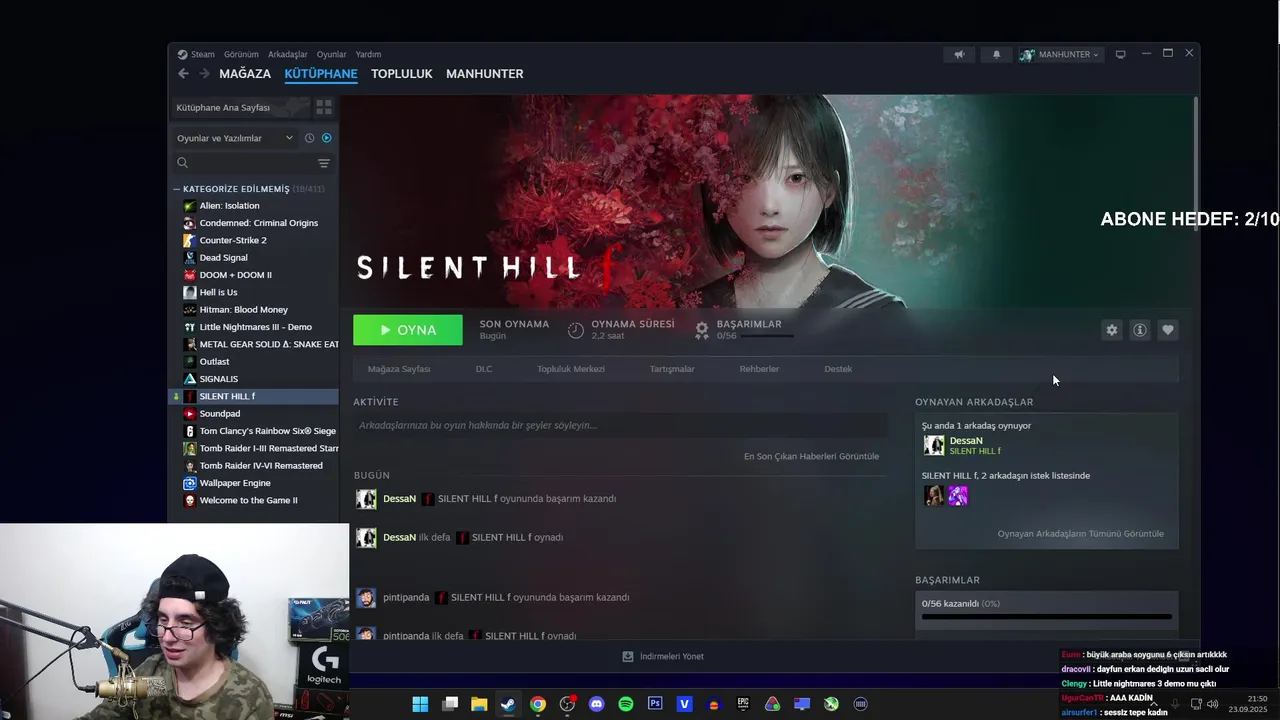Show recent activity clock filter icon
Screen dimensions: 1280x720
click(309, 138)
